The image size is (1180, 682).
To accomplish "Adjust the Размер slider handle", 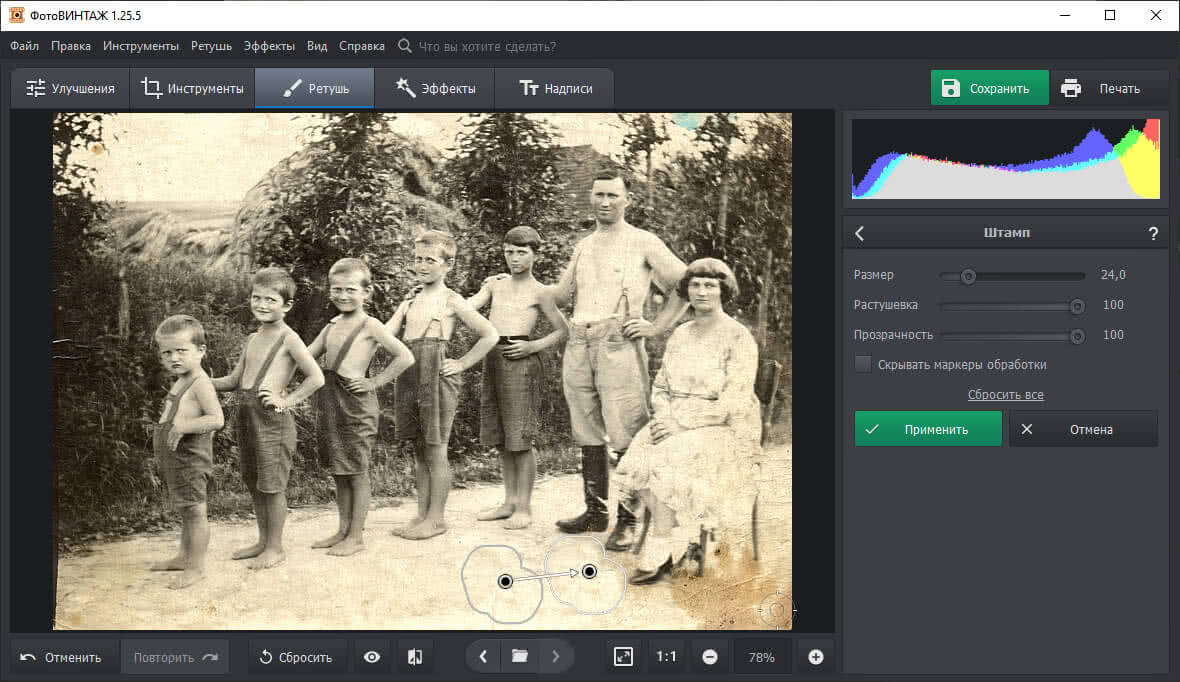I will pos(968,276).
